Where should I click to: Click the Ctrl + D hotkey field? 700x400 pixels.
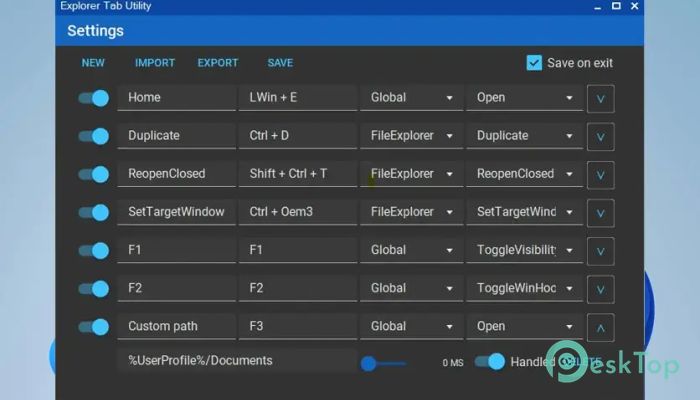point(298,136)
